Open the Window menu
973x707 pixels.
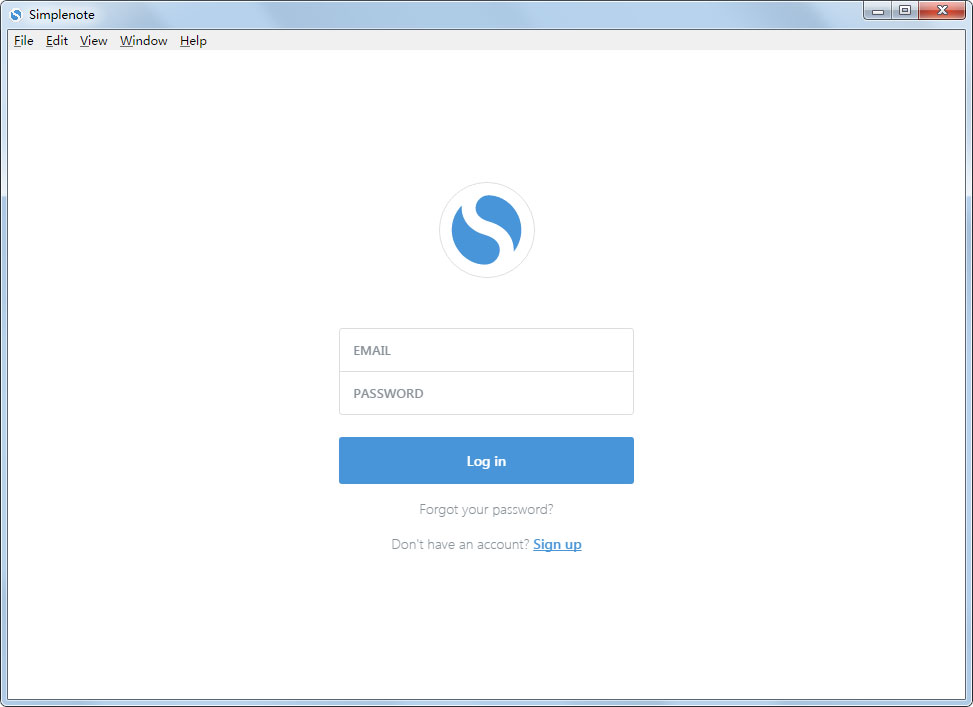(143, 41)
